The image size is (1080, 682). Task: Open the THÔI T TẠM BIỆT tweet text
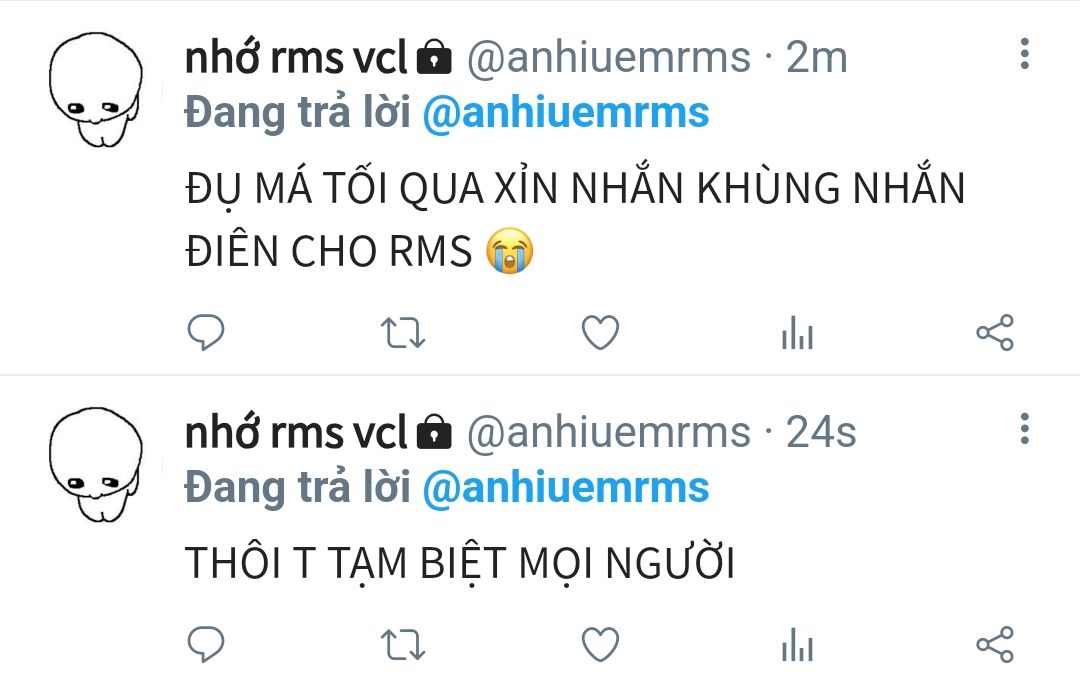coord(460,562)
